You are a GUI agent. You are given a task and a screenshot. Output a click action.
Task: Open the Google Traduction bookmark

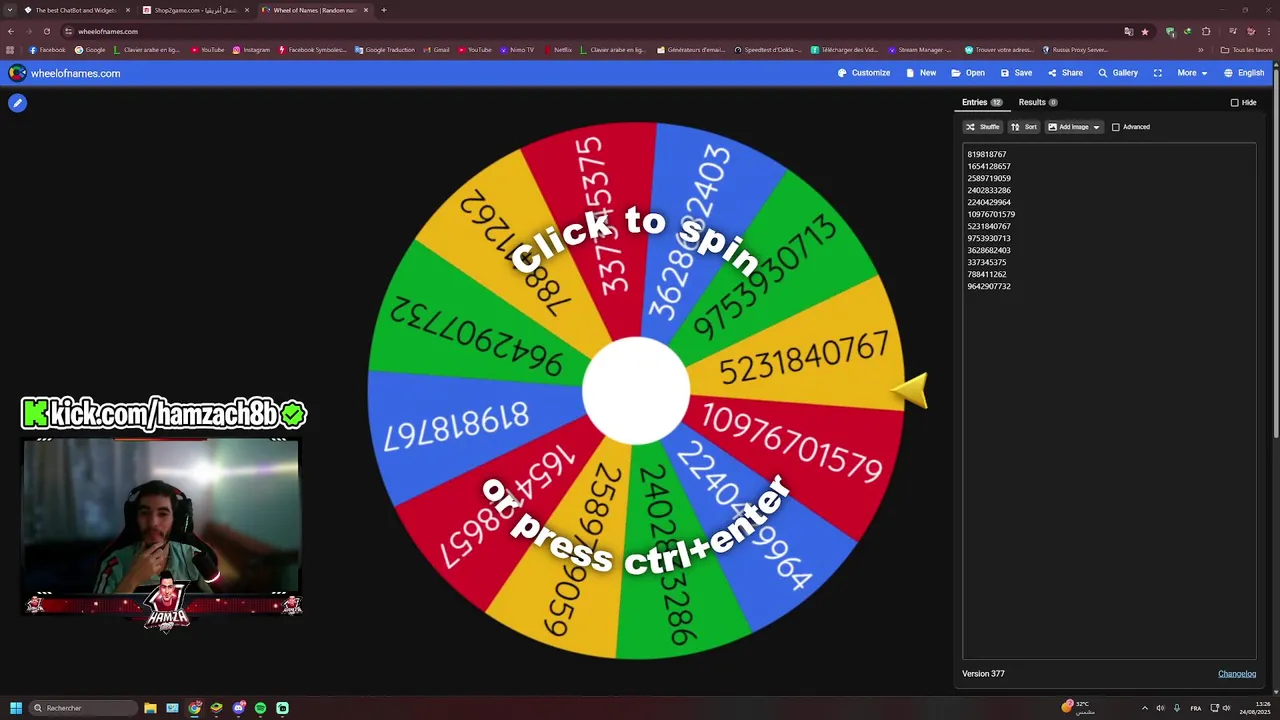[385, 50]
